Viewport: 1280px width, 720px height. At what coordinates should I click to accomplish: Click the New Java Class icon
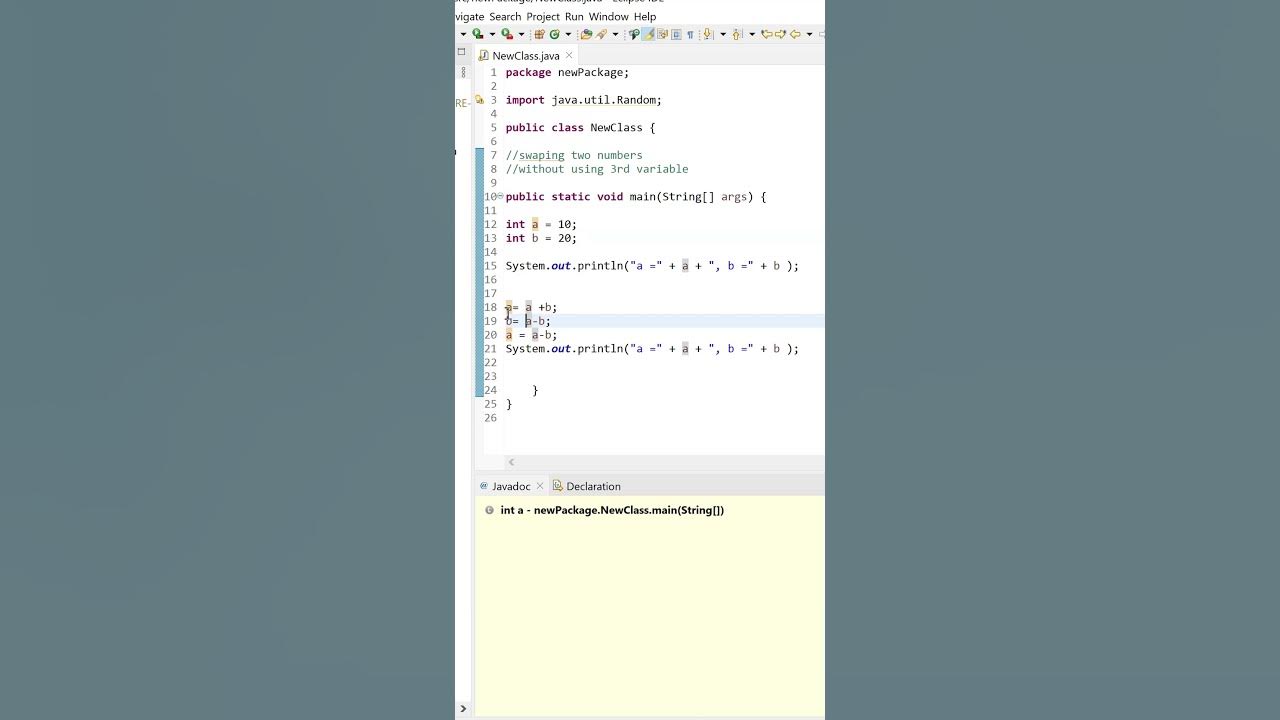[554, 34]
